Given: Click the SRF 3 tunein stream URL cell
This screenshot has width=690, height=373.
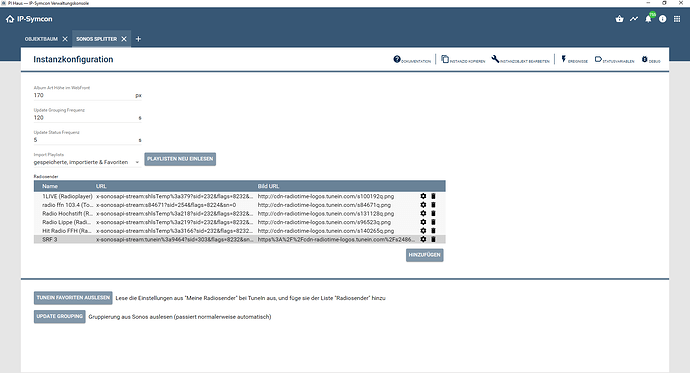Looking at the screenshot, I should 175,239.
